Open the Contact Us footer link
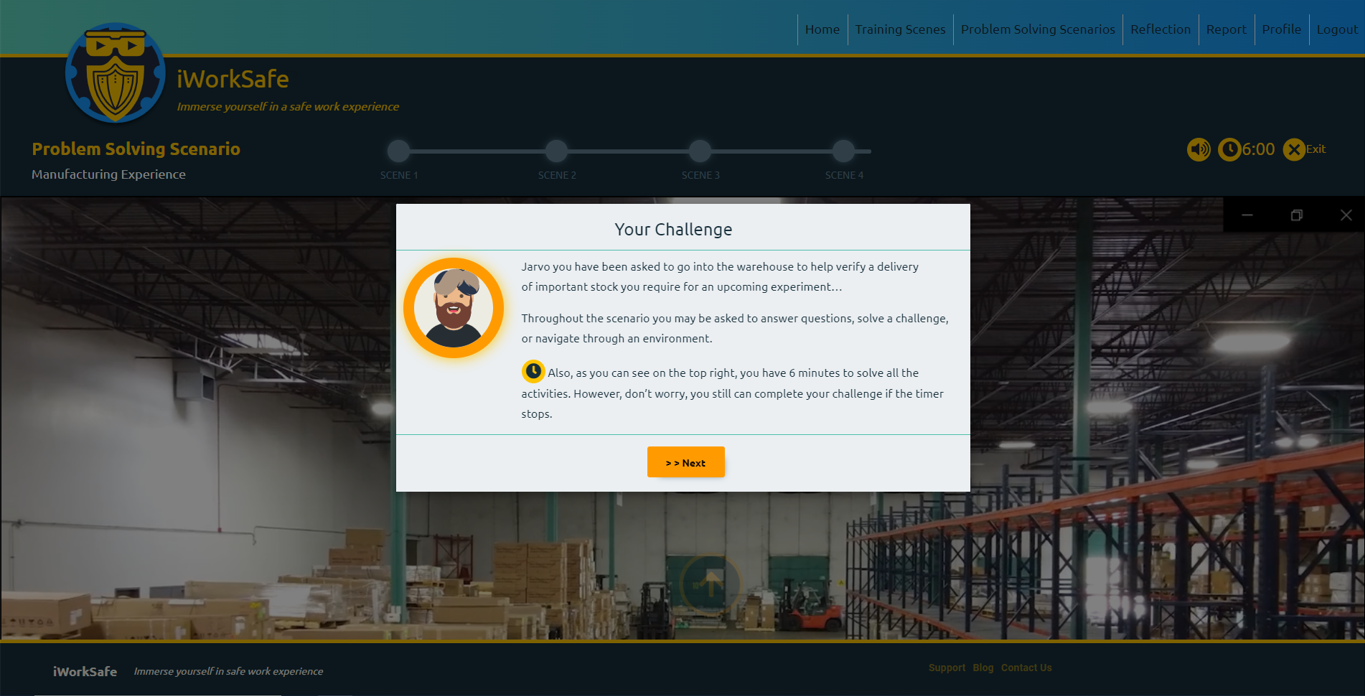Image resolution: width=1365 pixels, height=696 pixels. 1026,668
